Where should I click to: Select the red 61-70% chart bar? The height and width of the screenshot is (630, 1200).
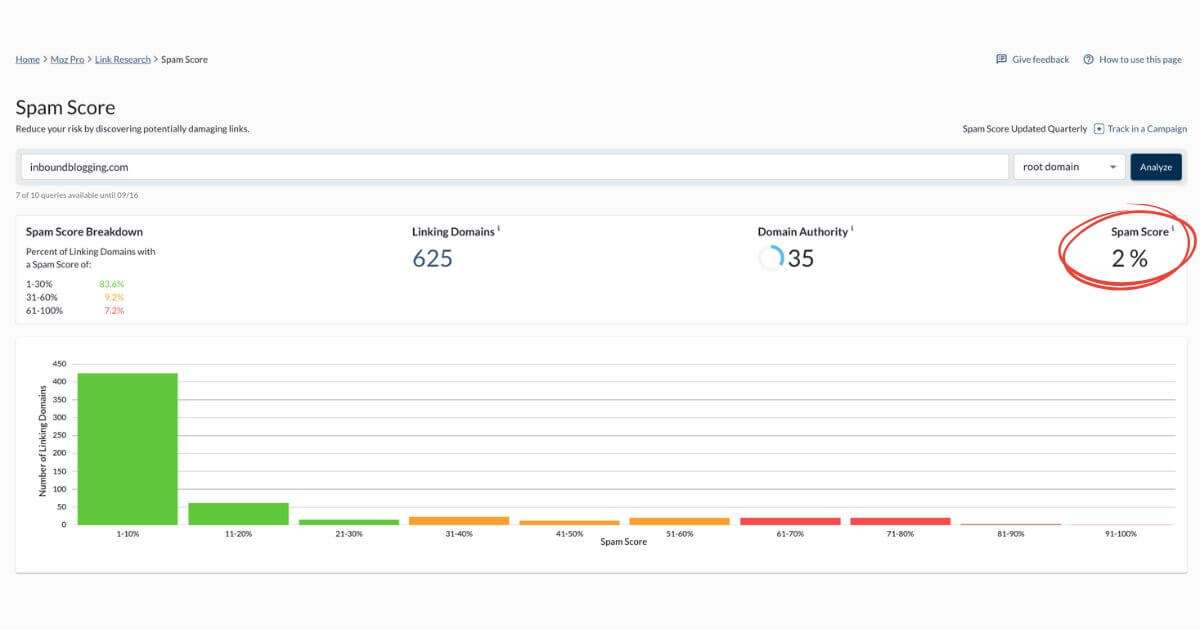[x=791, y=521]
